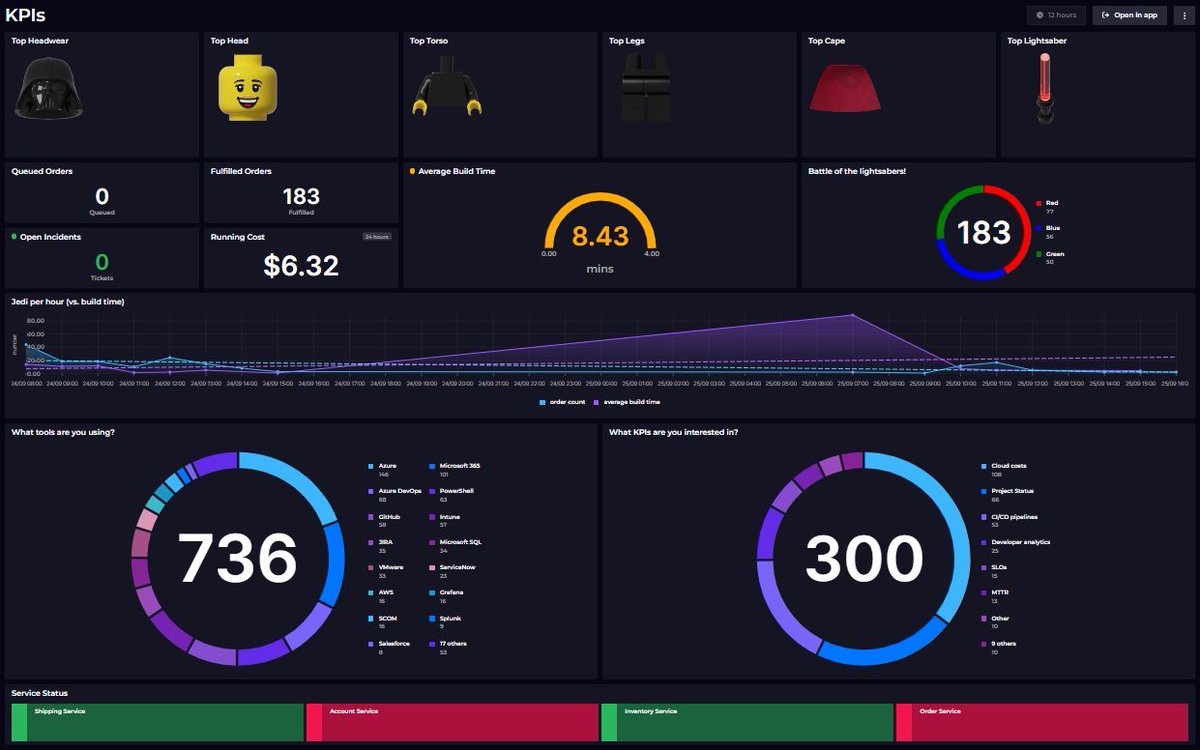Select the Splunk legend entry
The image size is (1200, 750).
click(x=445, y=622)
